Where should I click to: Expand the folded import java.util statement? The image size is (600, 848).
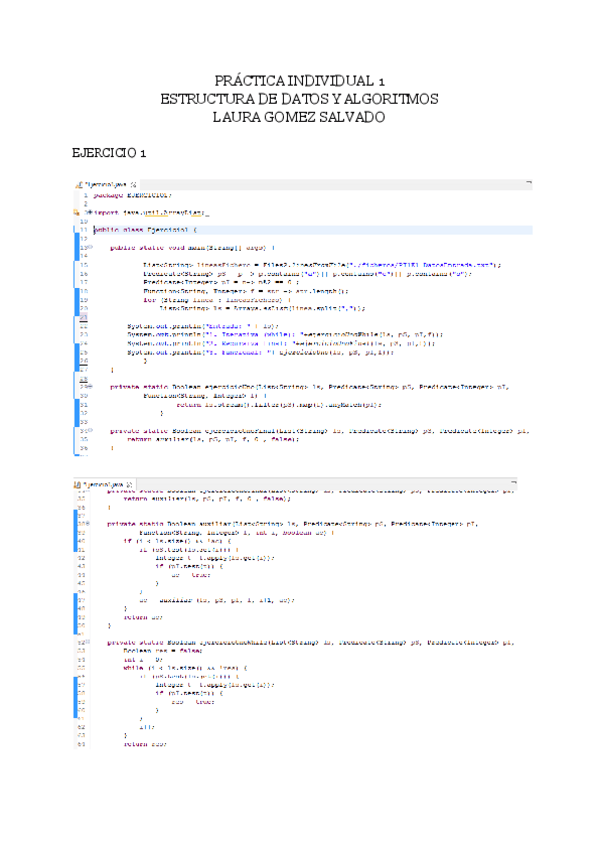click(x=86, y=212)
